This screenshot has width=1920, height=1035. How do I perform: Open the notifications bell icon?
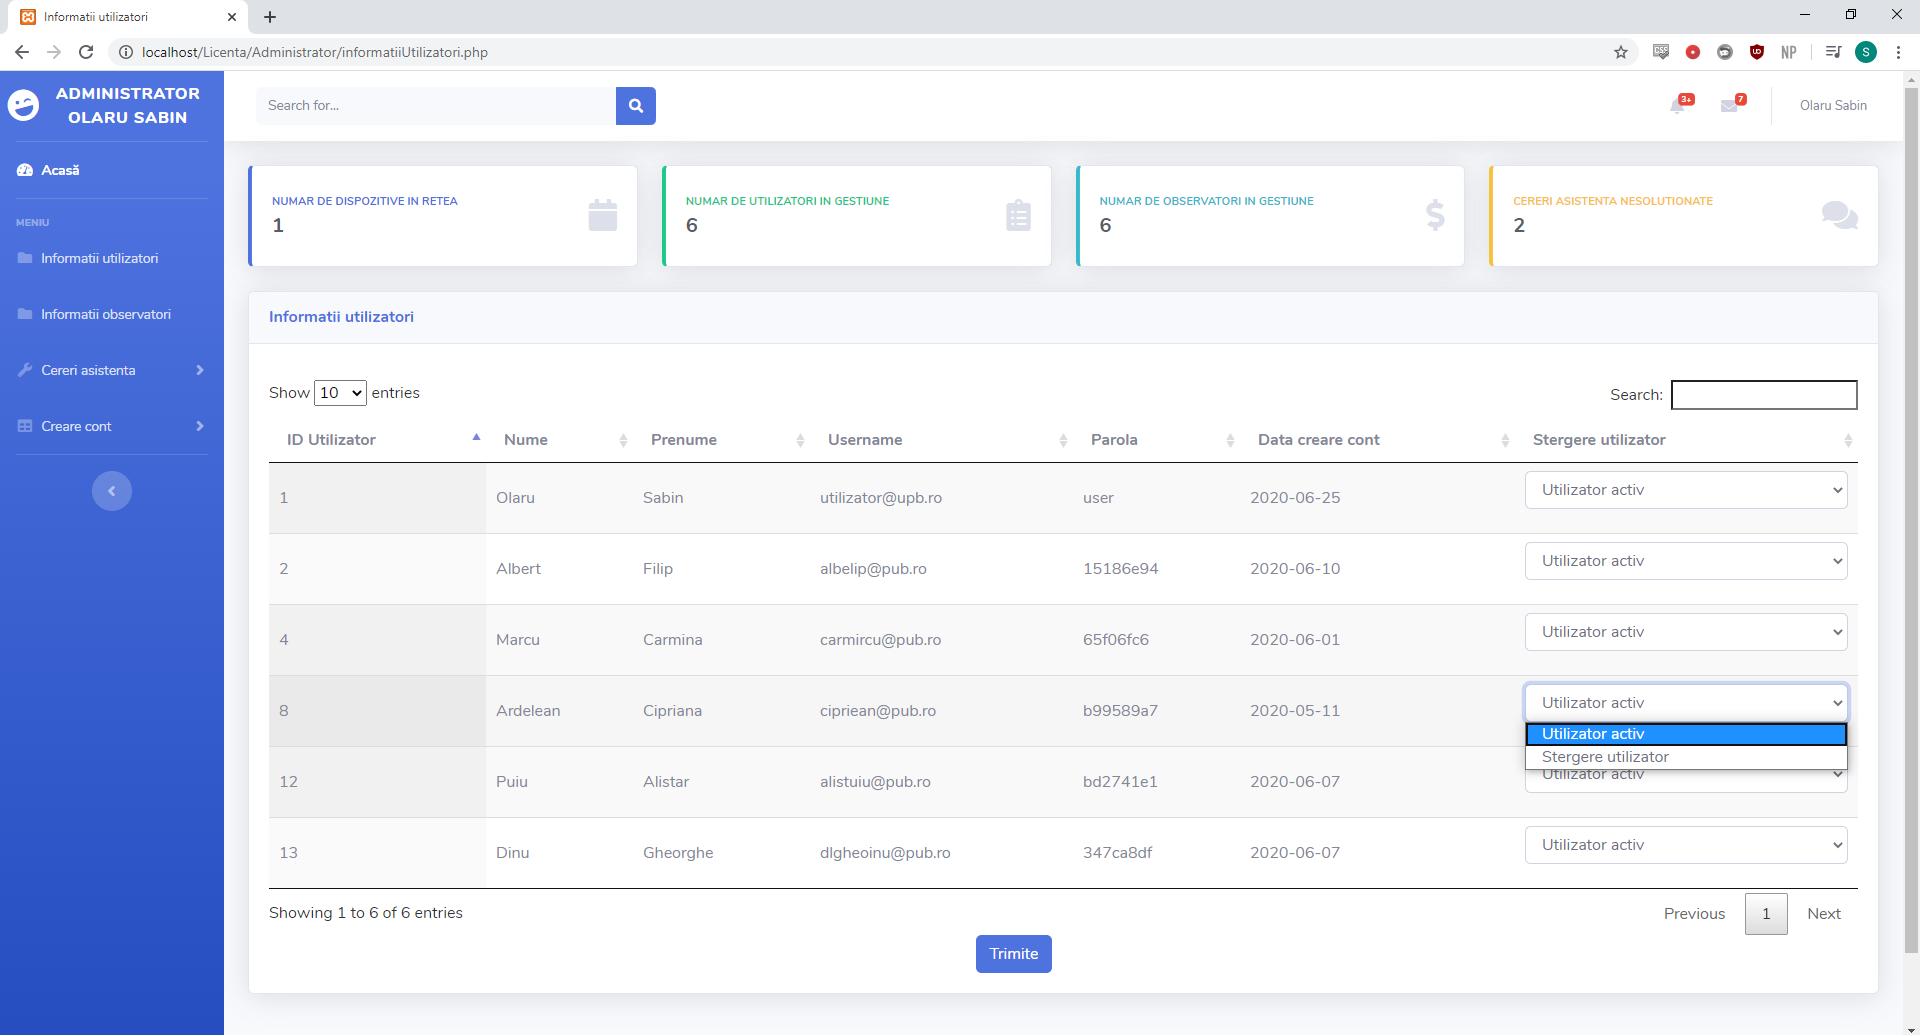(1678, 106)
